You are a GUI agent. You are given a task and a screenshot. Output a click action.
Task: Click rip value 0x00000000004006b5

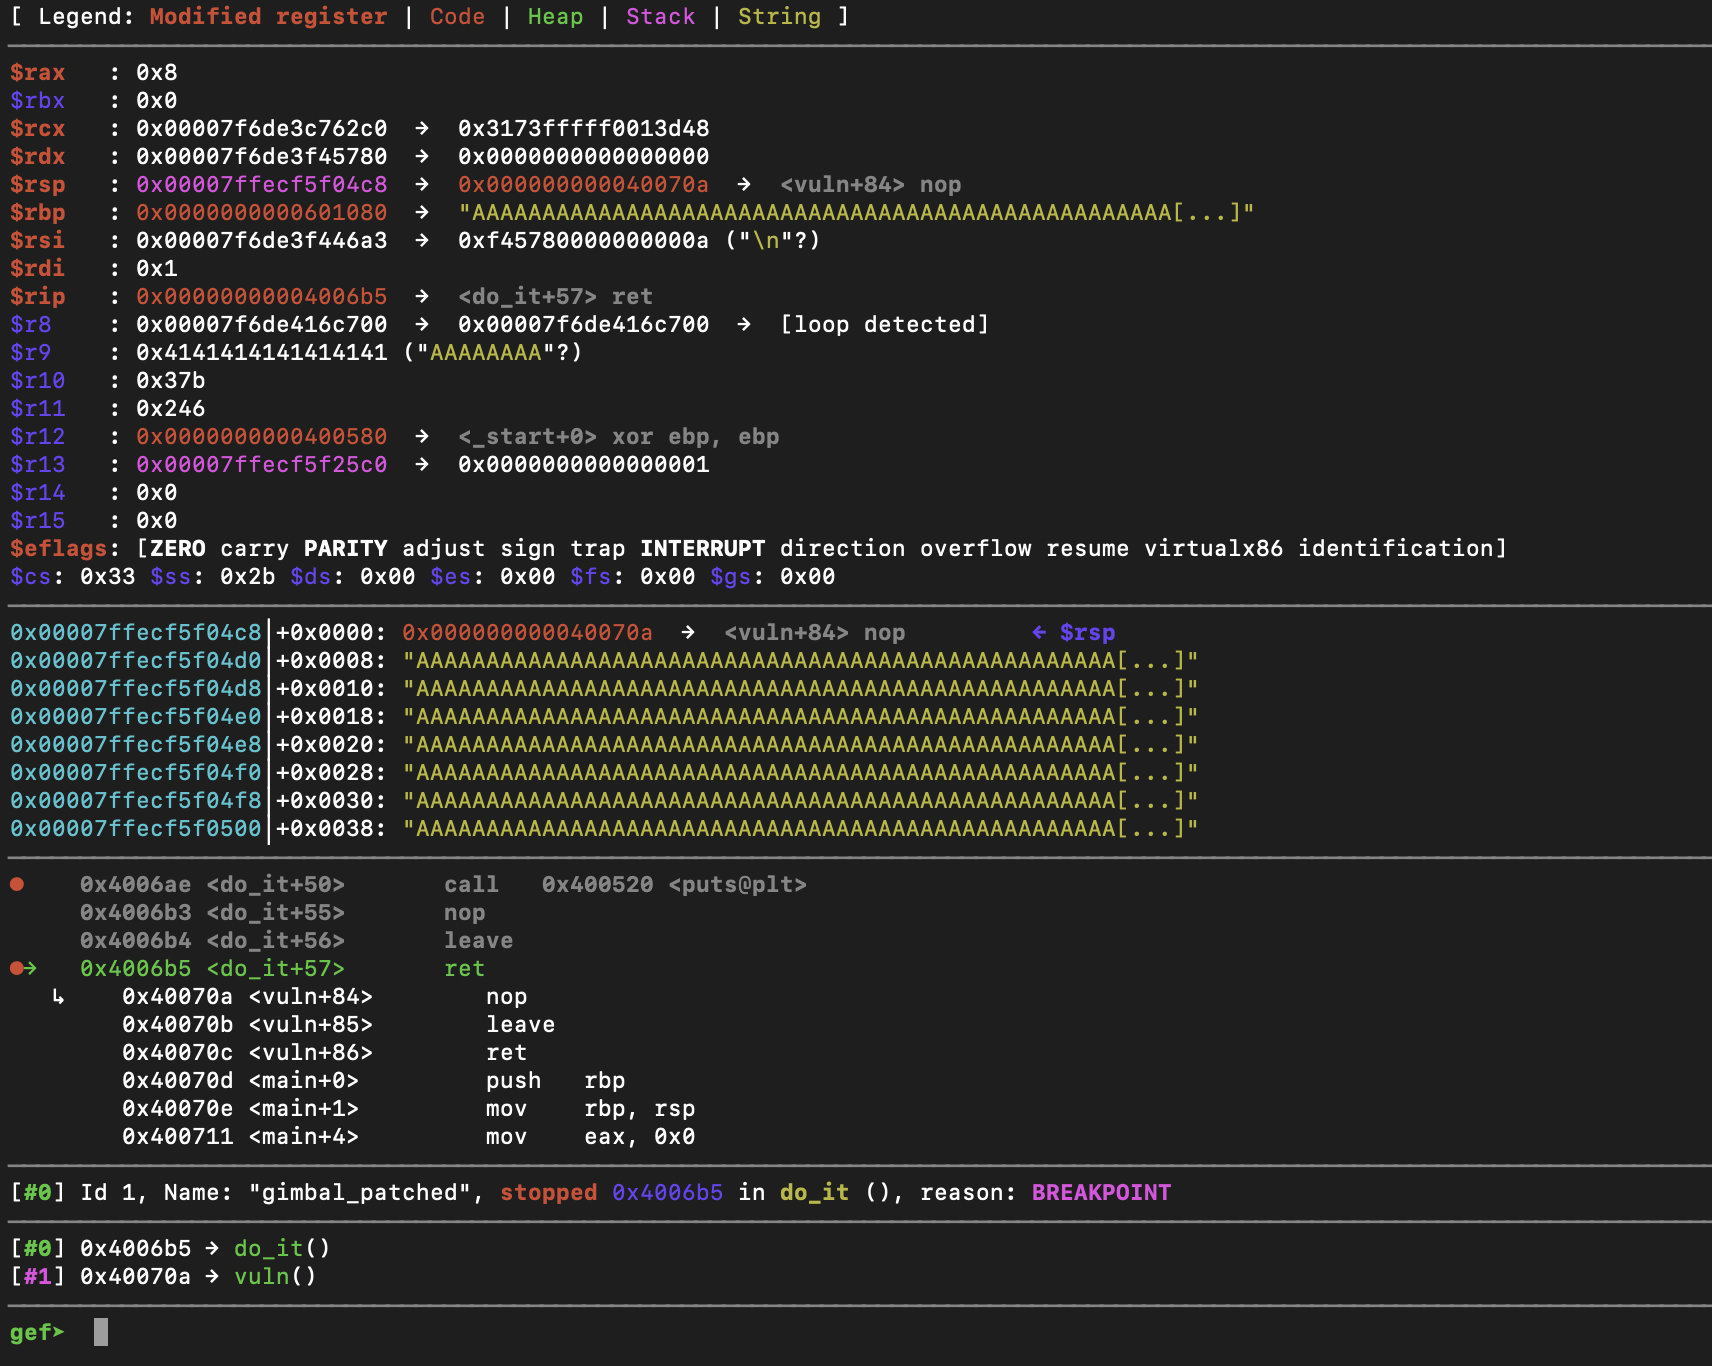(x=262, y=296)
